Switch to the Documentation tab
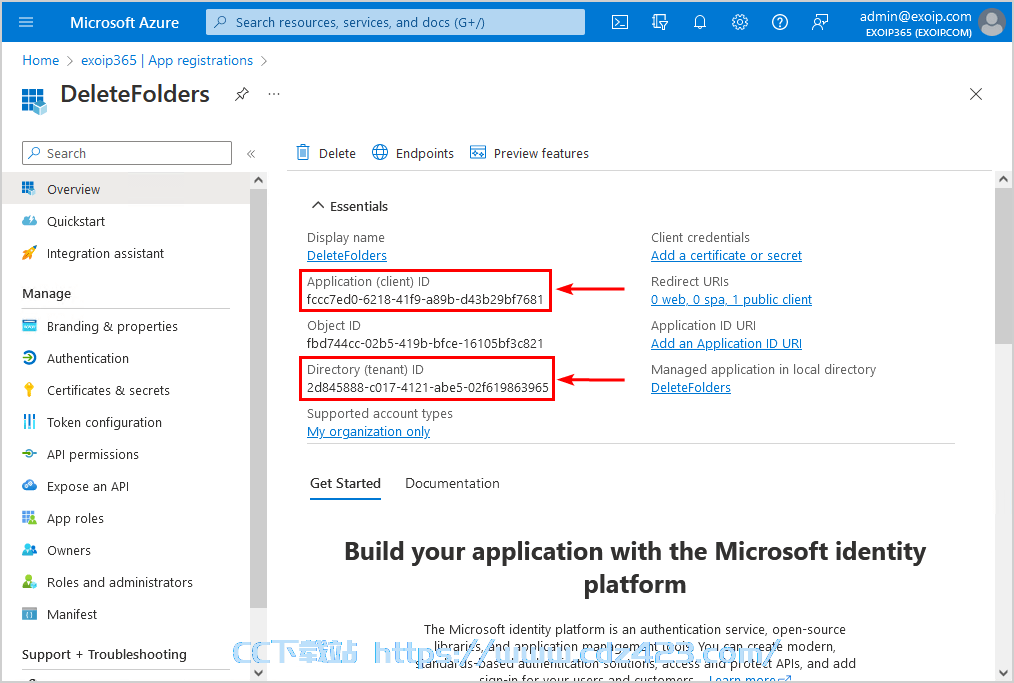This screenshot has height=683, width=1014. pos(452,484)
